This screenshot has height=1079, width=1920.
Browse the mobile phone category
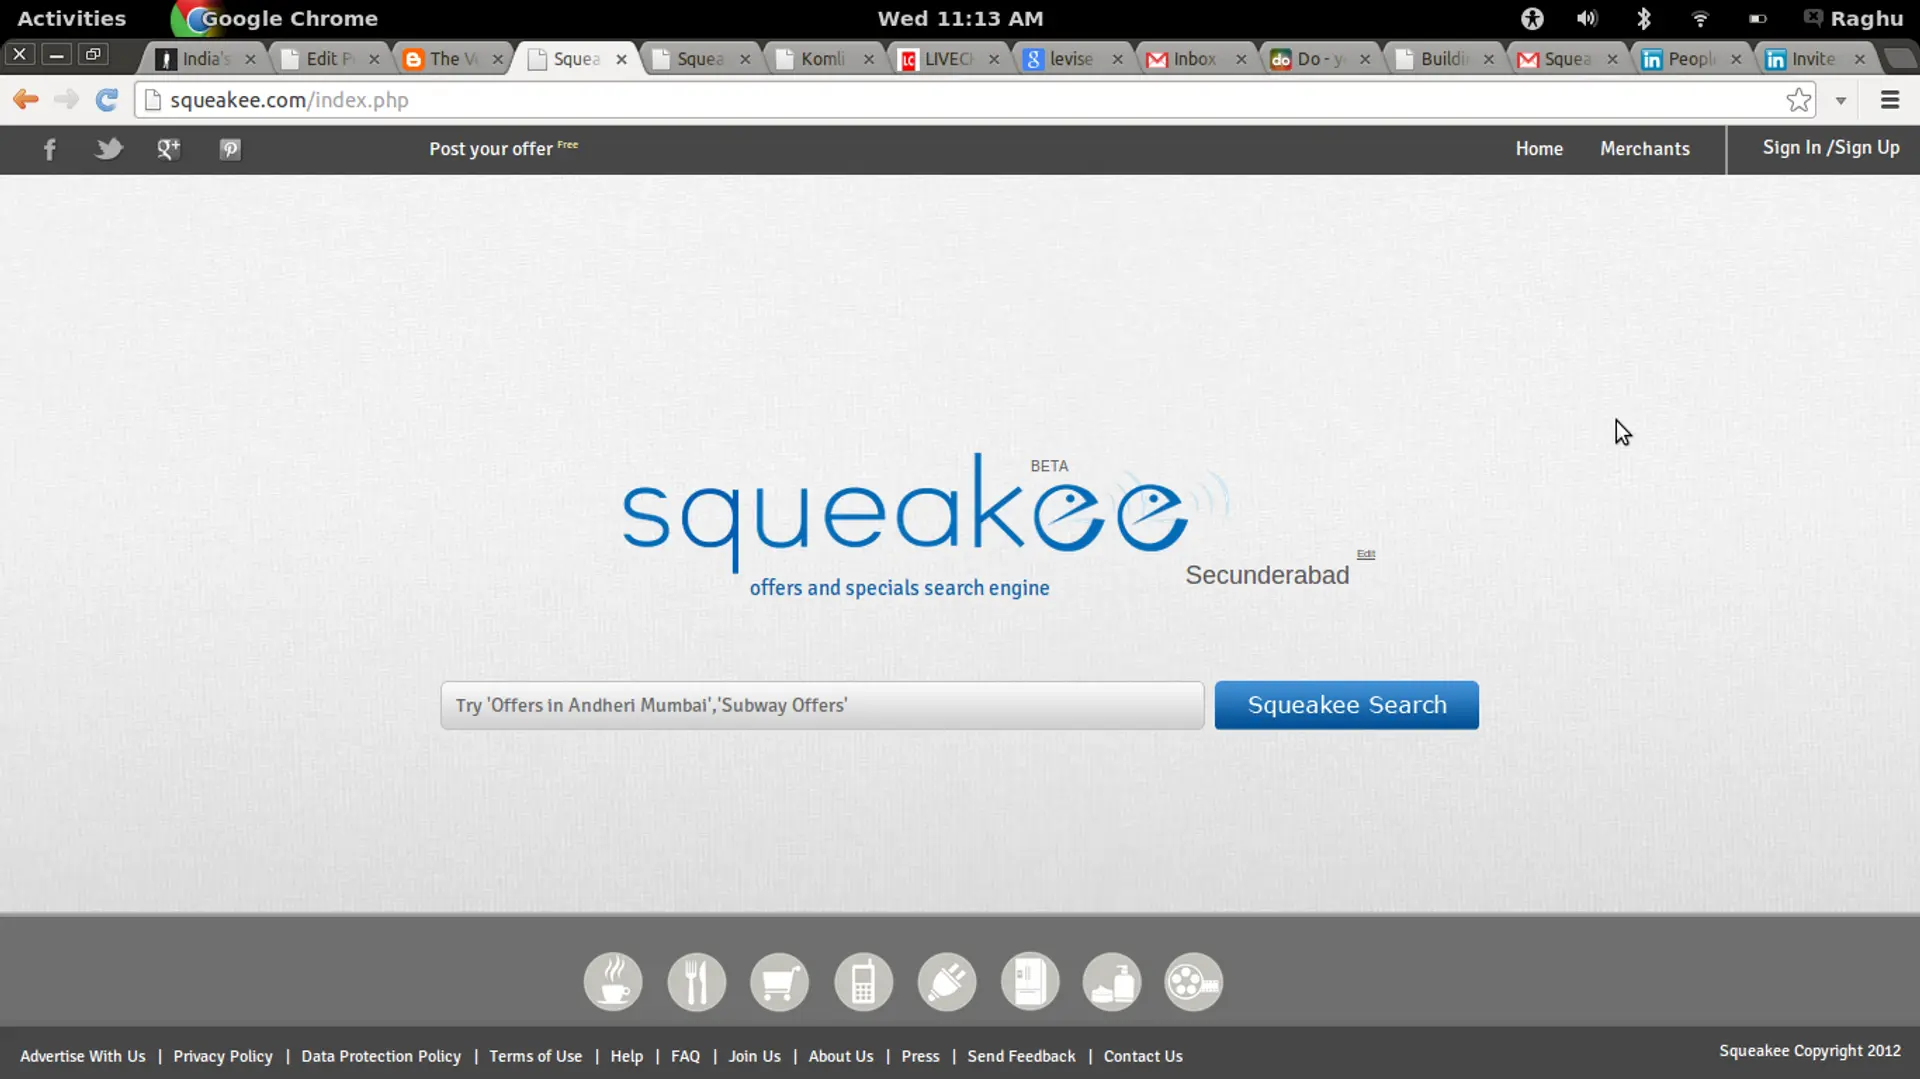[864, 981]
